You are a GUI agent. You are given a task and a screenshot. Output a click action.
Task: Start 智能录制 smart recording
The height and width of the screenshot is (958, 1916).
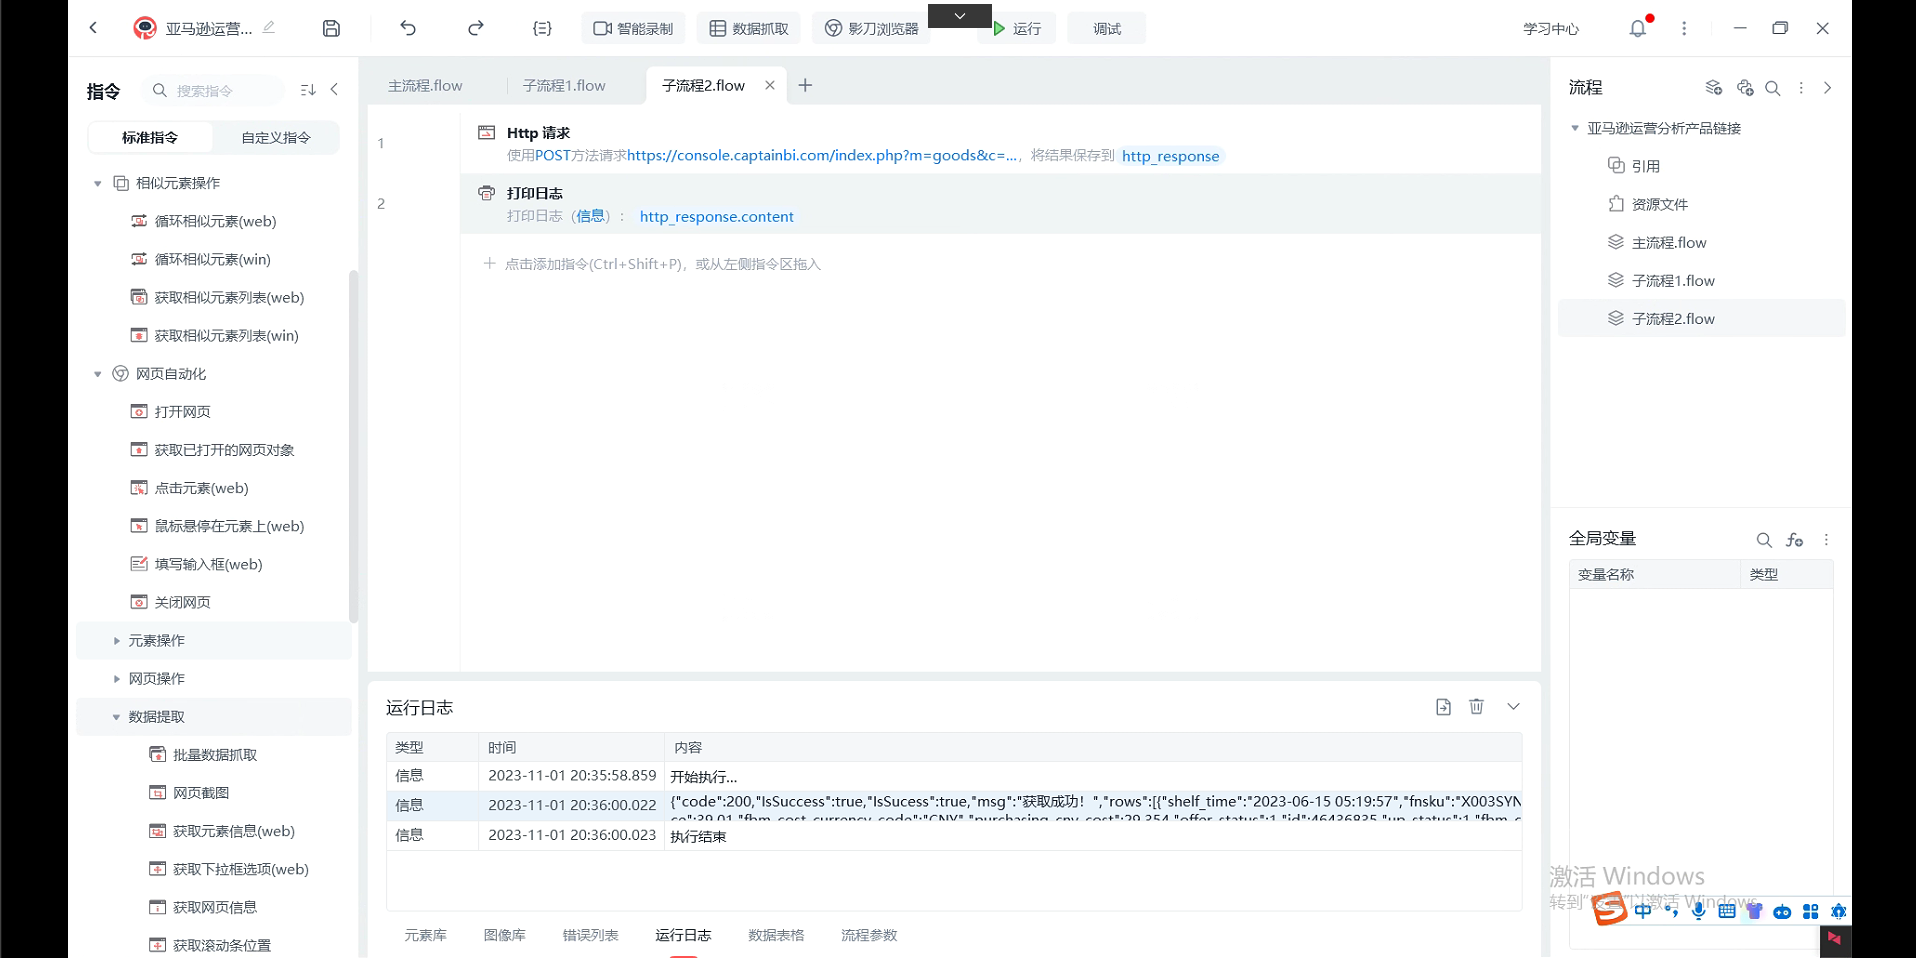click(x=633, y=28)
